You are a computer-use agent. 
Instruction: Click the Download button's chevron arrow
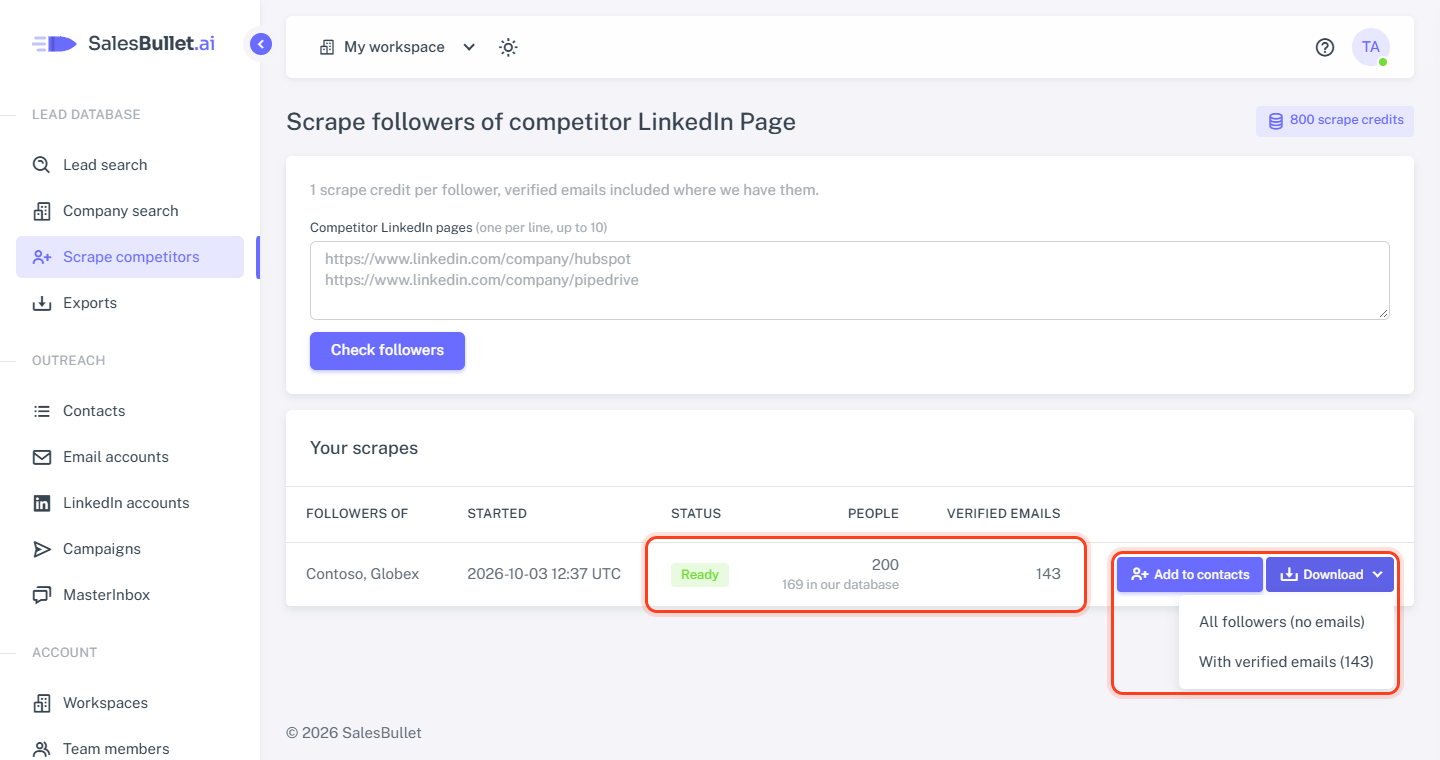(1377, 574)
